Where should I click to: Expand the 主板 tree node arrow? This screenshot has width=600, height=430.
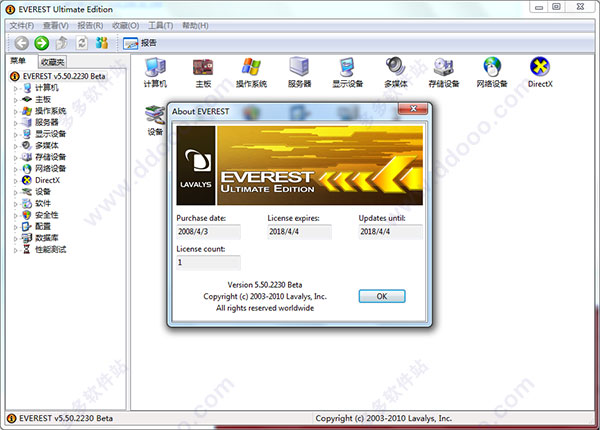point(16,100)
